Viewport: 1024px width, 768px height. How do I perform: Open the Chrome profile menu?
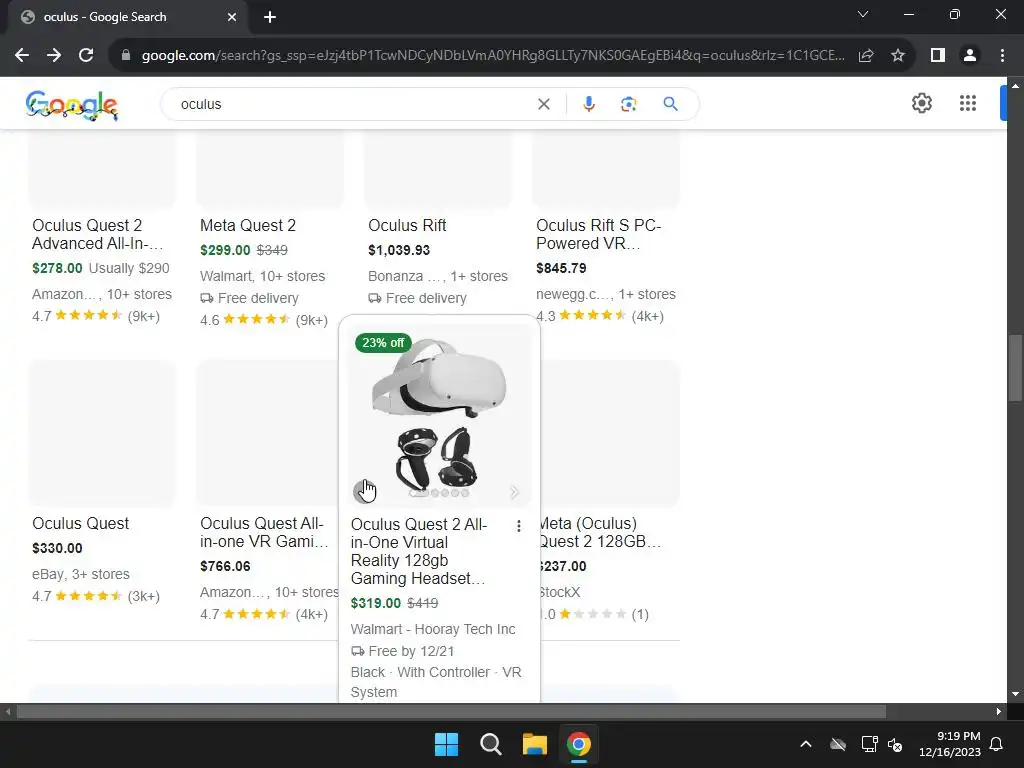click(x=970, y=56)
